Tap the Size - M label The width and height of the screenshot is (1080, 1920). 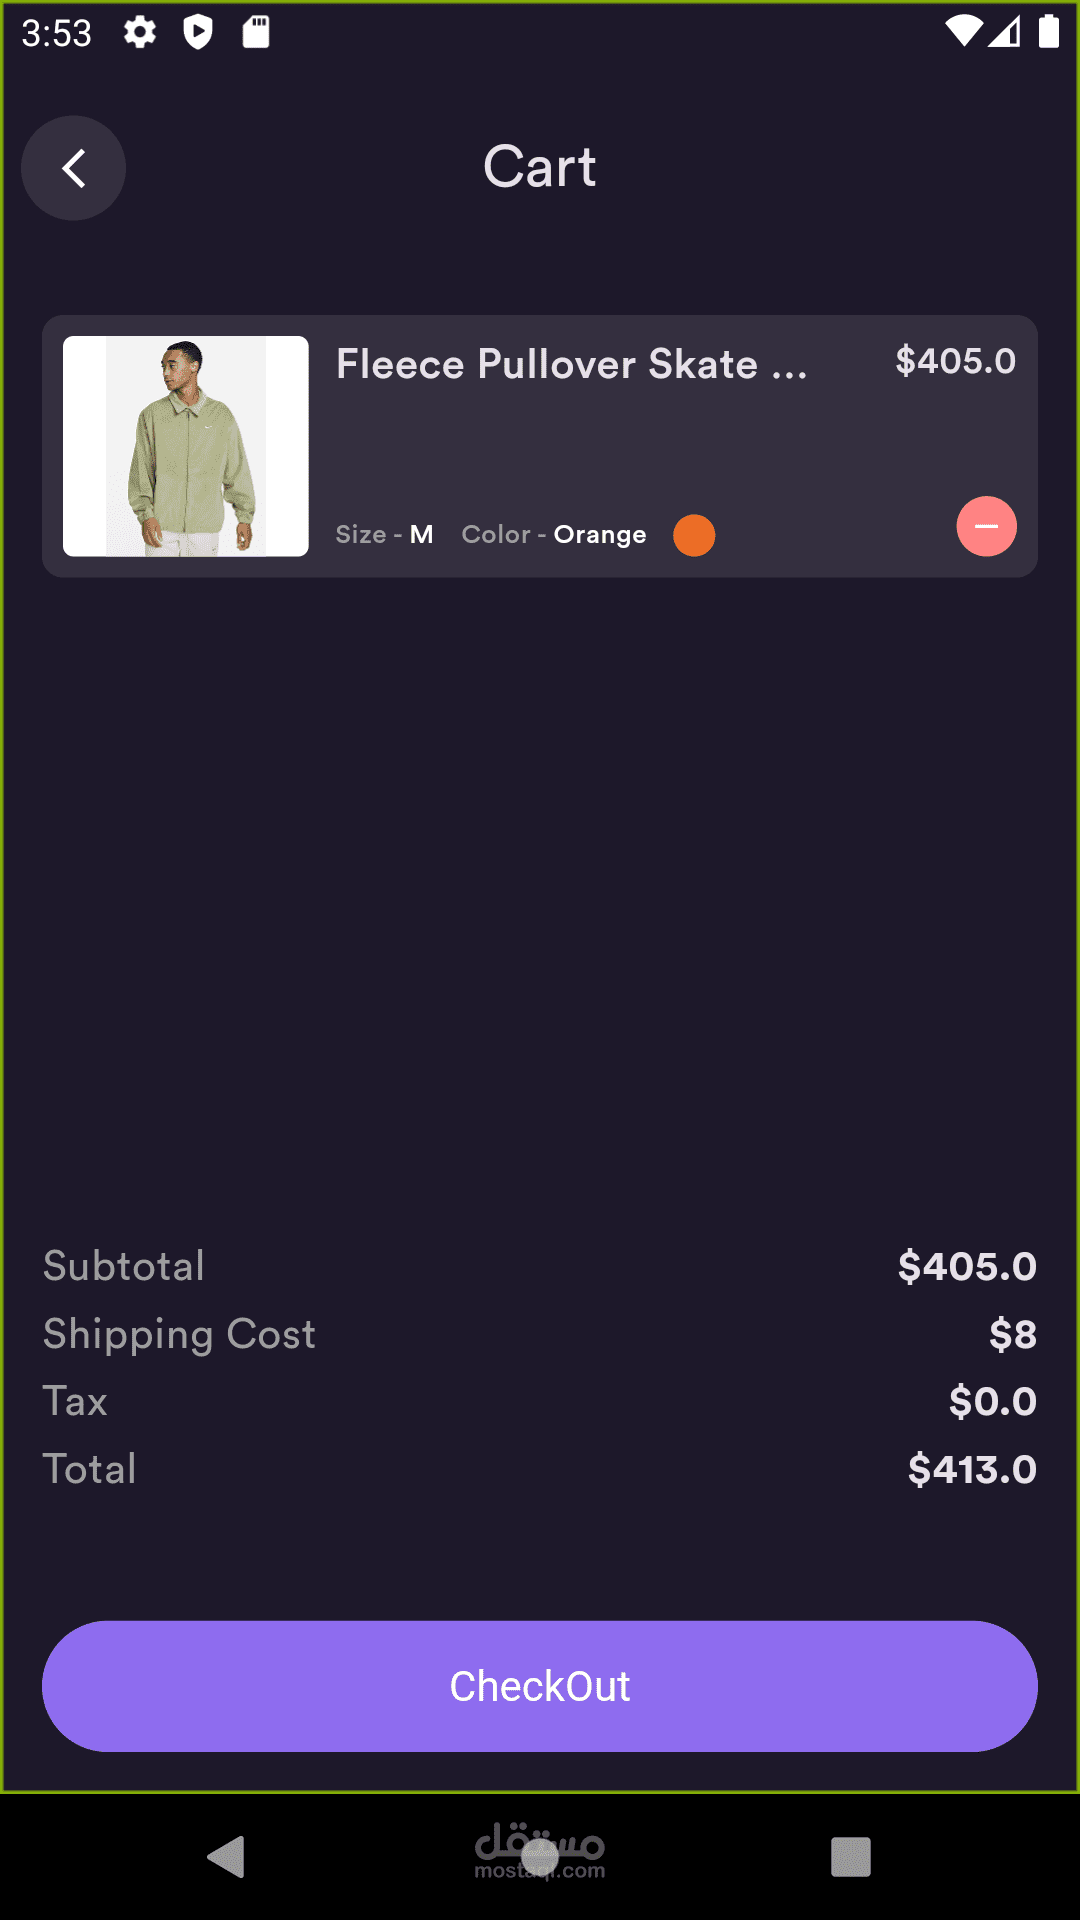(385, 534)
